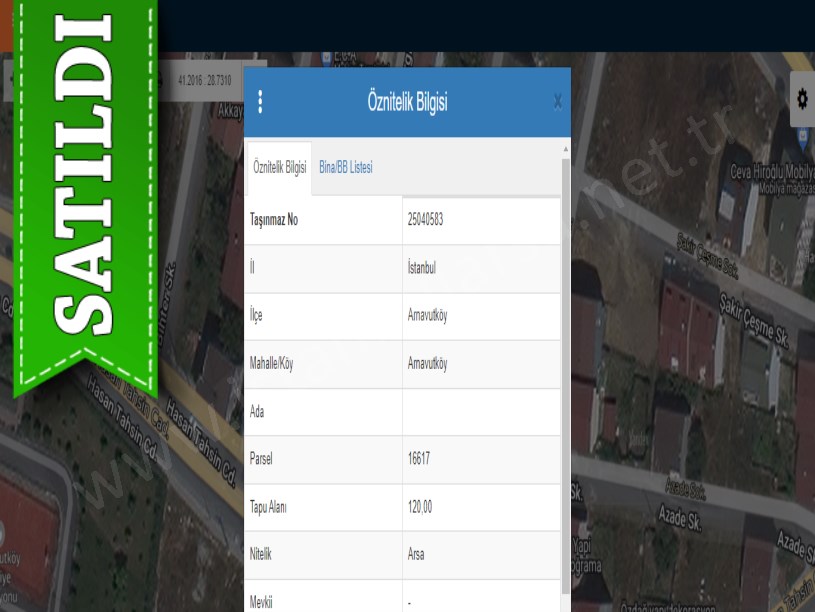The image size is (815, 612).
Task: Open the three-dot menu in panel header
Action: point(260,101)
